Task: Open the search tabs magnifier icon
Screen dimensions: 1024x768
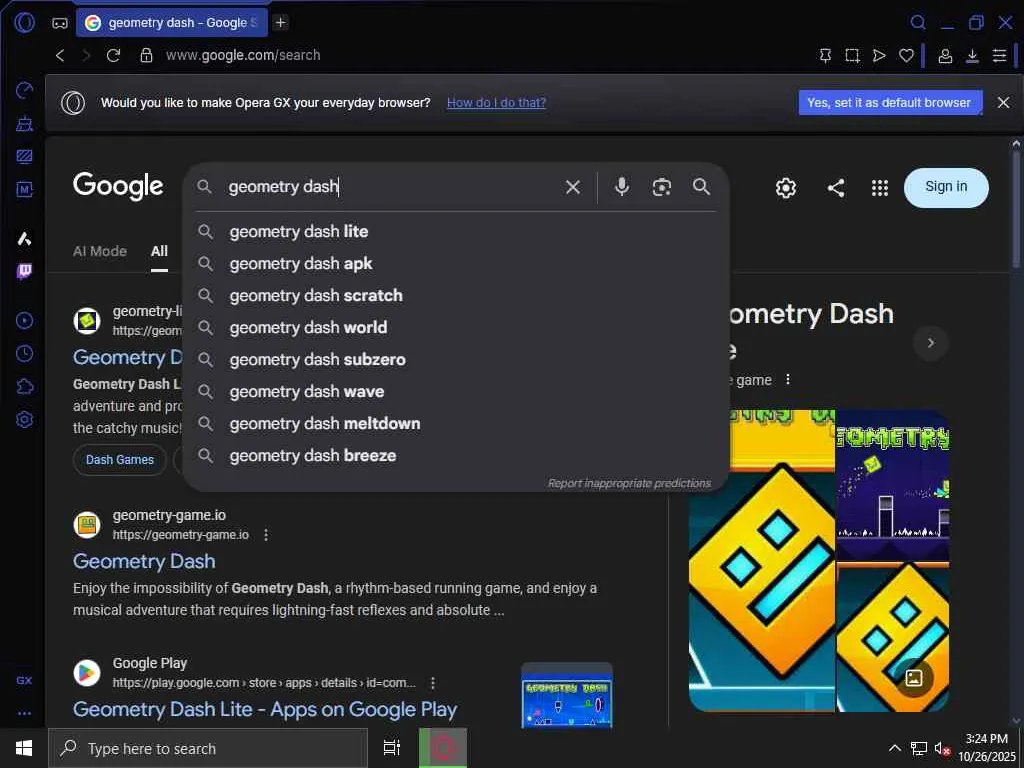Action: pos(918,22)
